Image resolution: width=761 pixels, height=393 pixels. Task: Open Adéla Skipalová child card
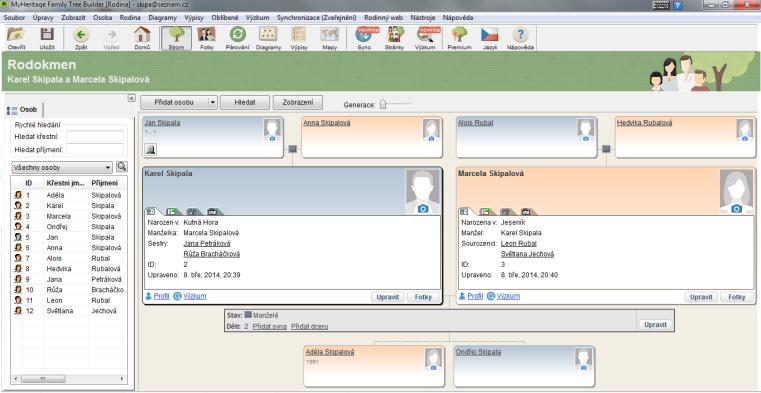374,366
